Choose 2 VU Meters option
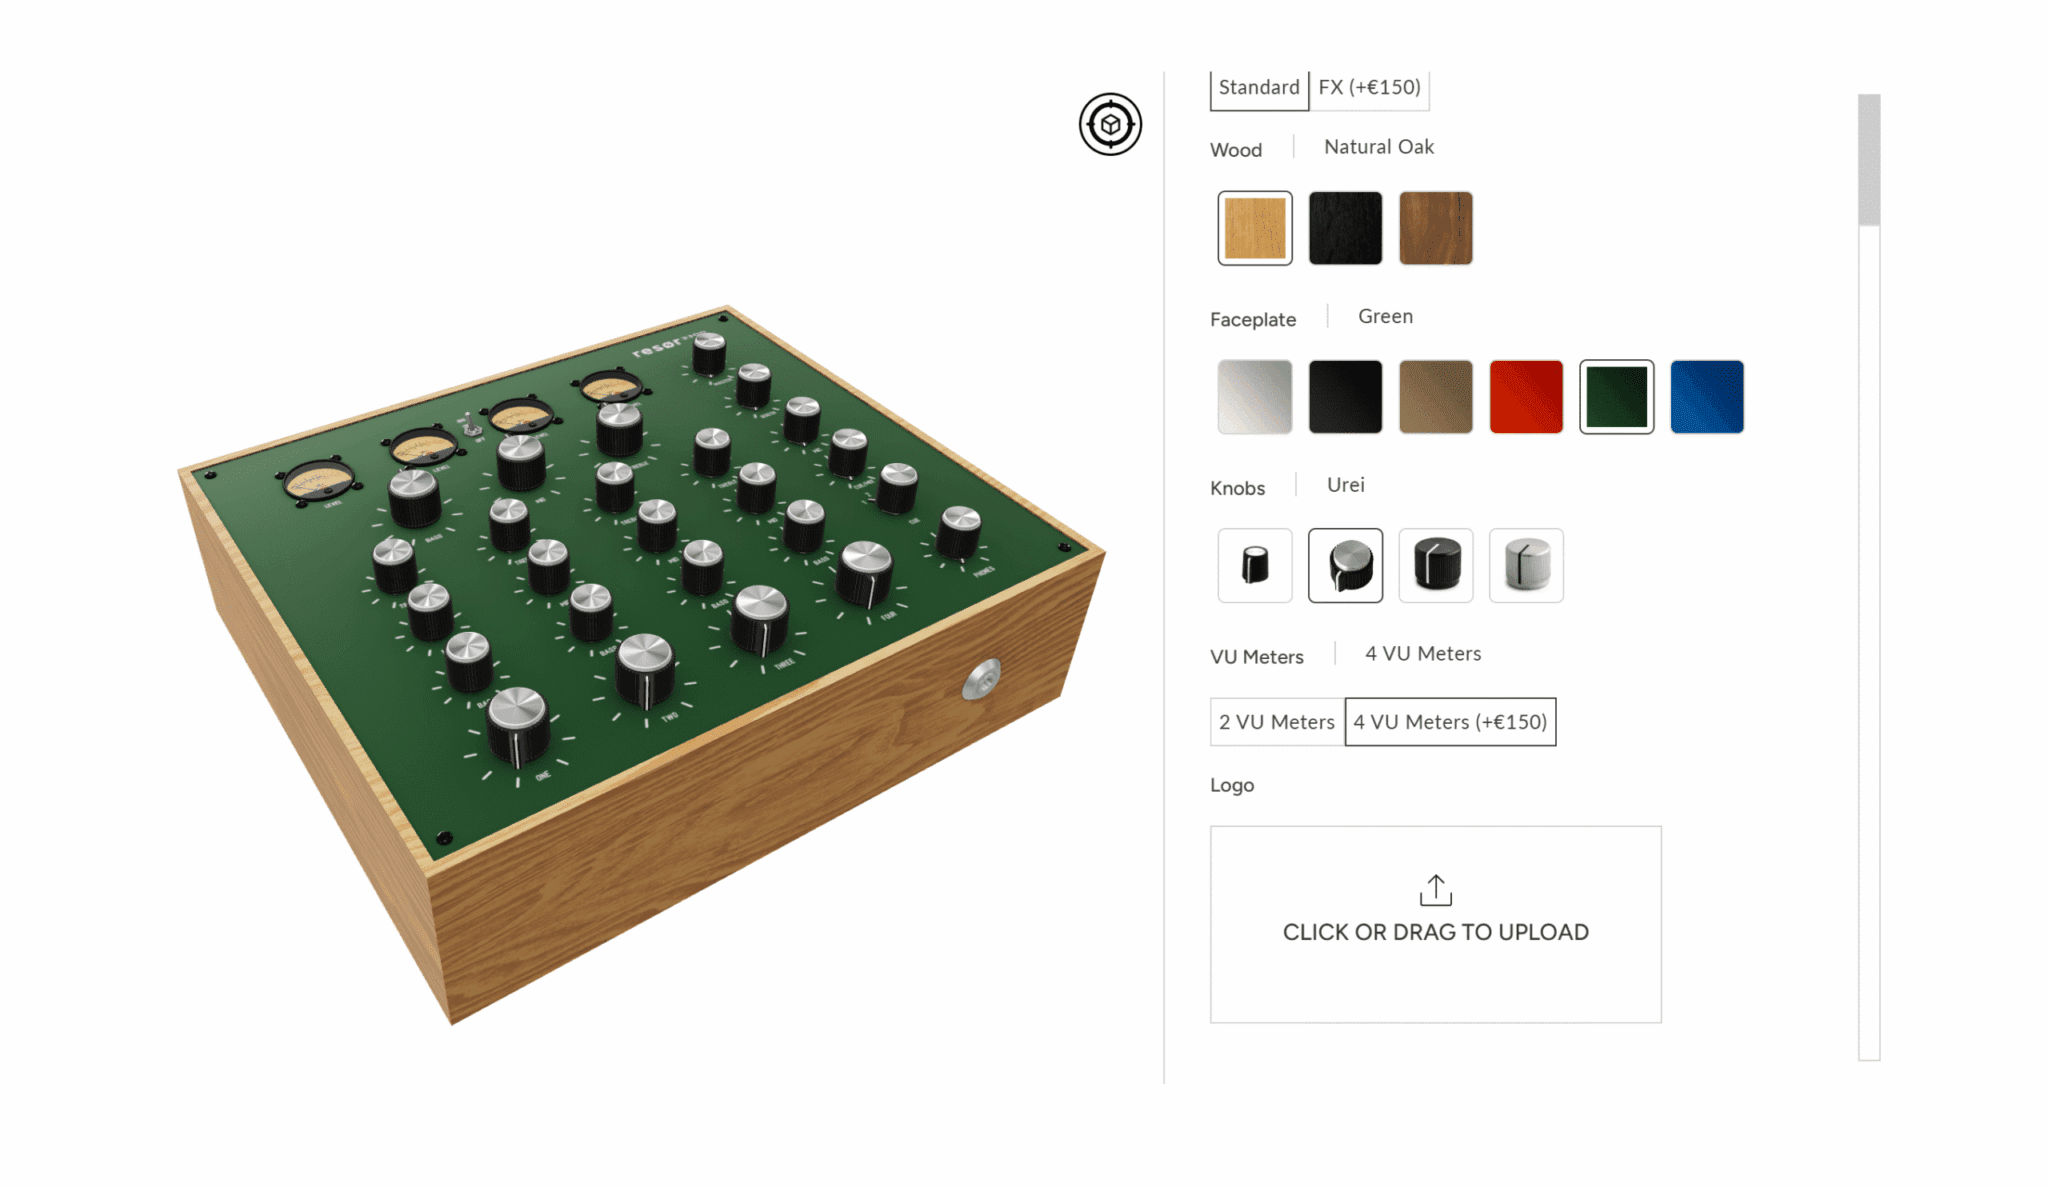Image resolution: width=2048 pixels, height=1187 pixels. (1277, 722)
